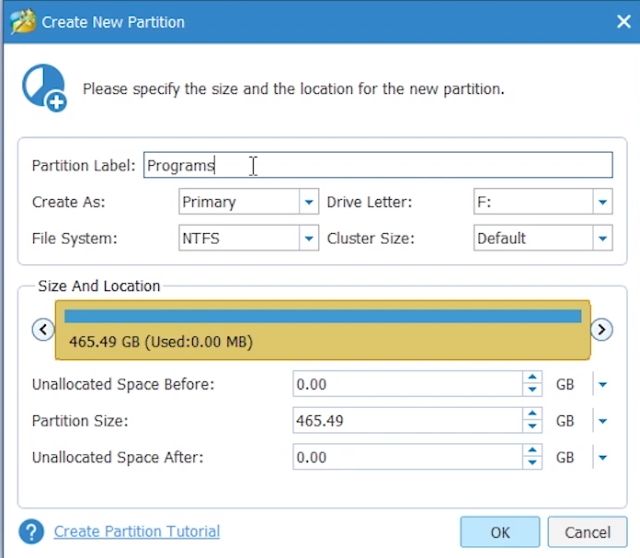
Task: Increase Unallocated Space After value
Action: pyautogui.click(x=532, y=451)
